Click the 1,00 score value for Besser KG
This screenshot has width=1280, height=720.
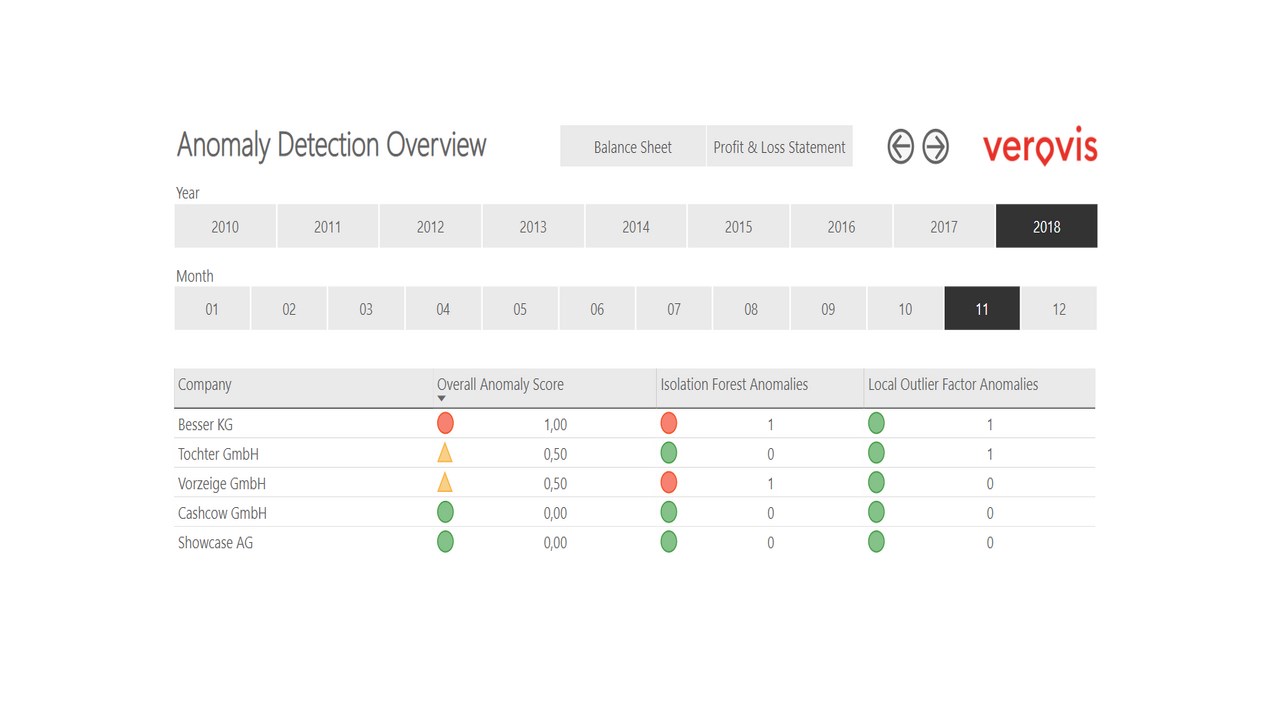[555, 424]
